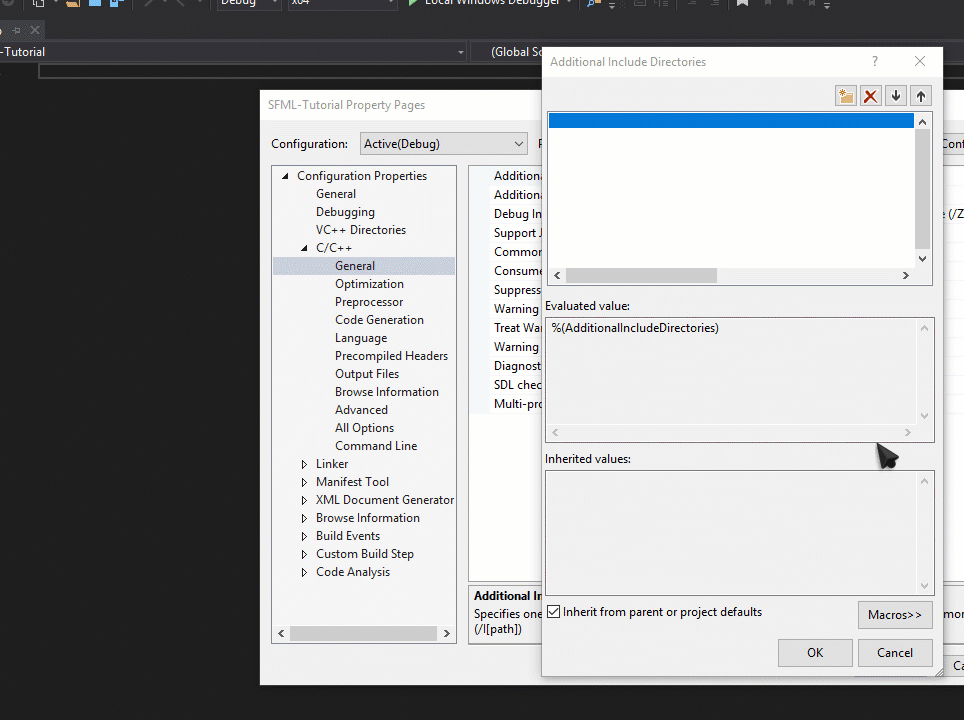The width and height of the screenshot is (964, 720).
Task: Open the Configuration Active(Debug) dropdown
Action: click(x=443, y=144)
